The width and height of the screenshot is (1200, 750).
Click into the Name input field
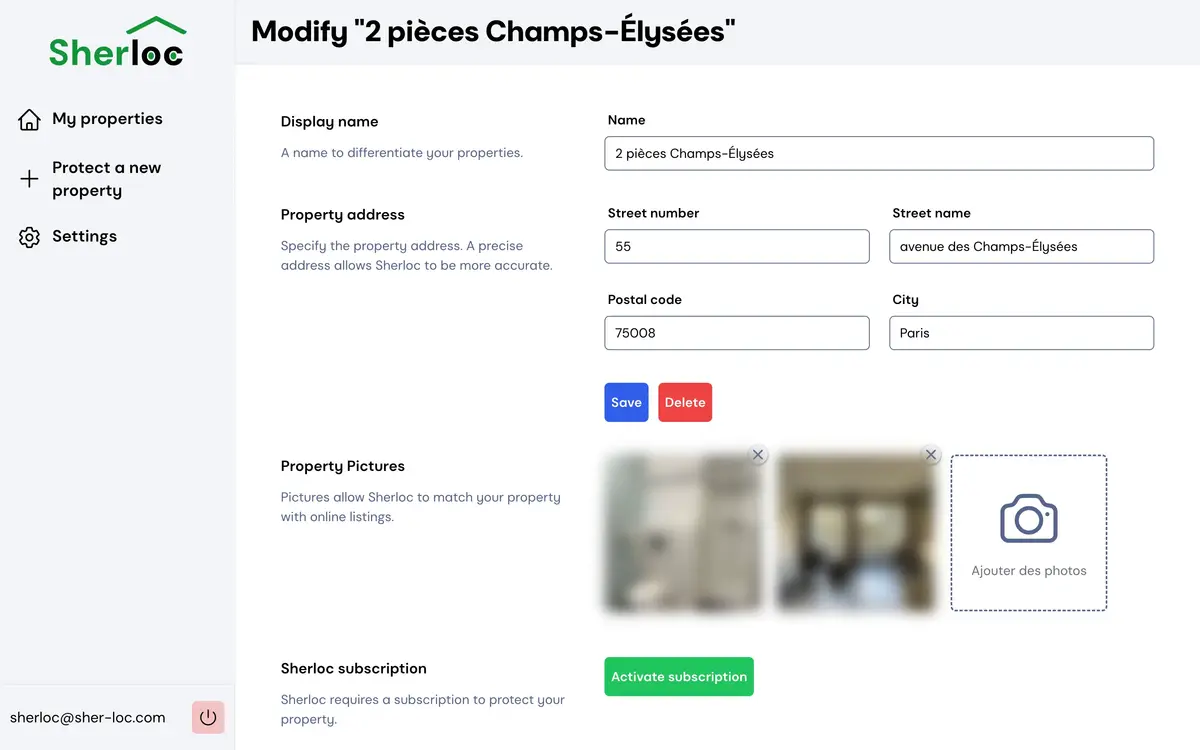tap(879, 153)
